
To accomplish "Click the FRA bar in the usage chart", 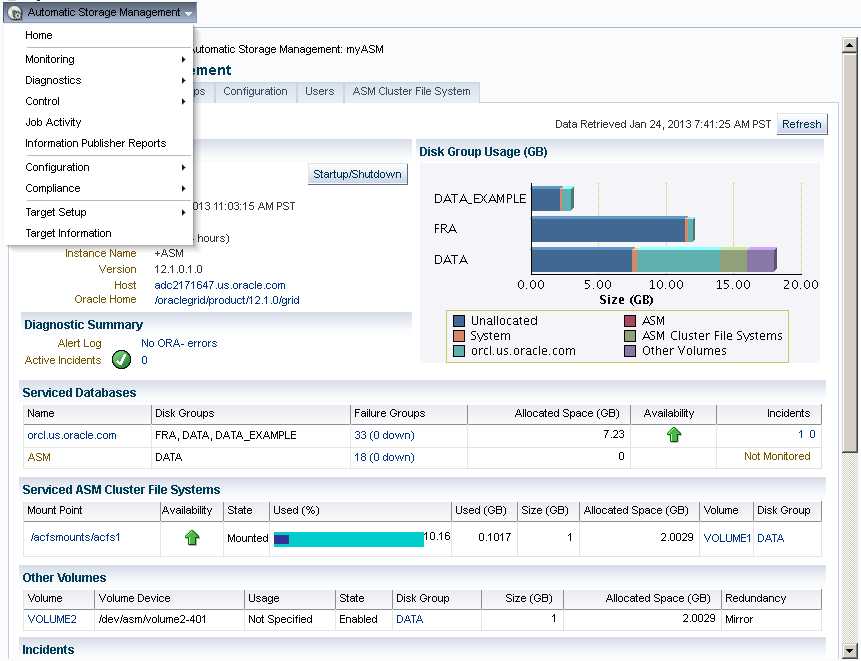I will tap(613, 229).
